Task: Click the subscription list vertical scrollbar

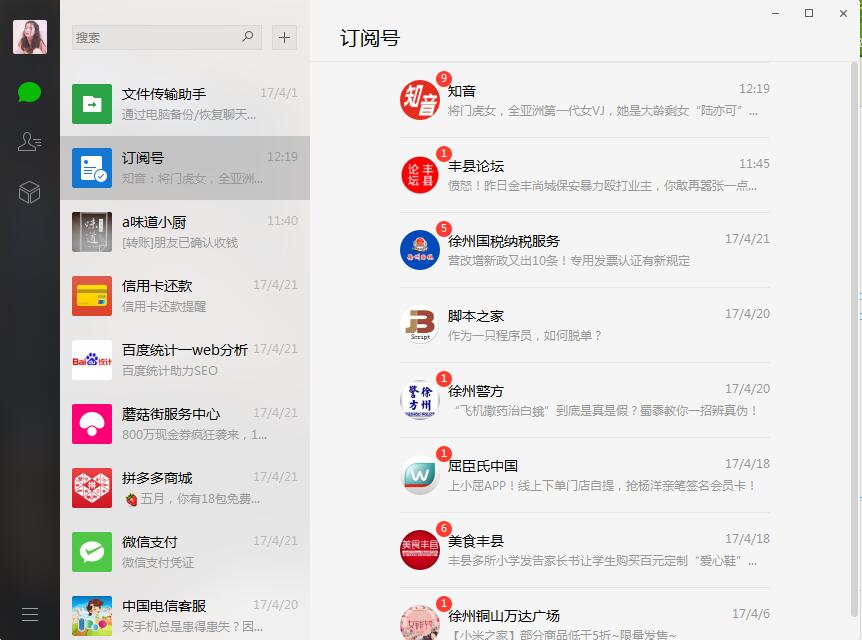Action: click(x=854, y=340)
